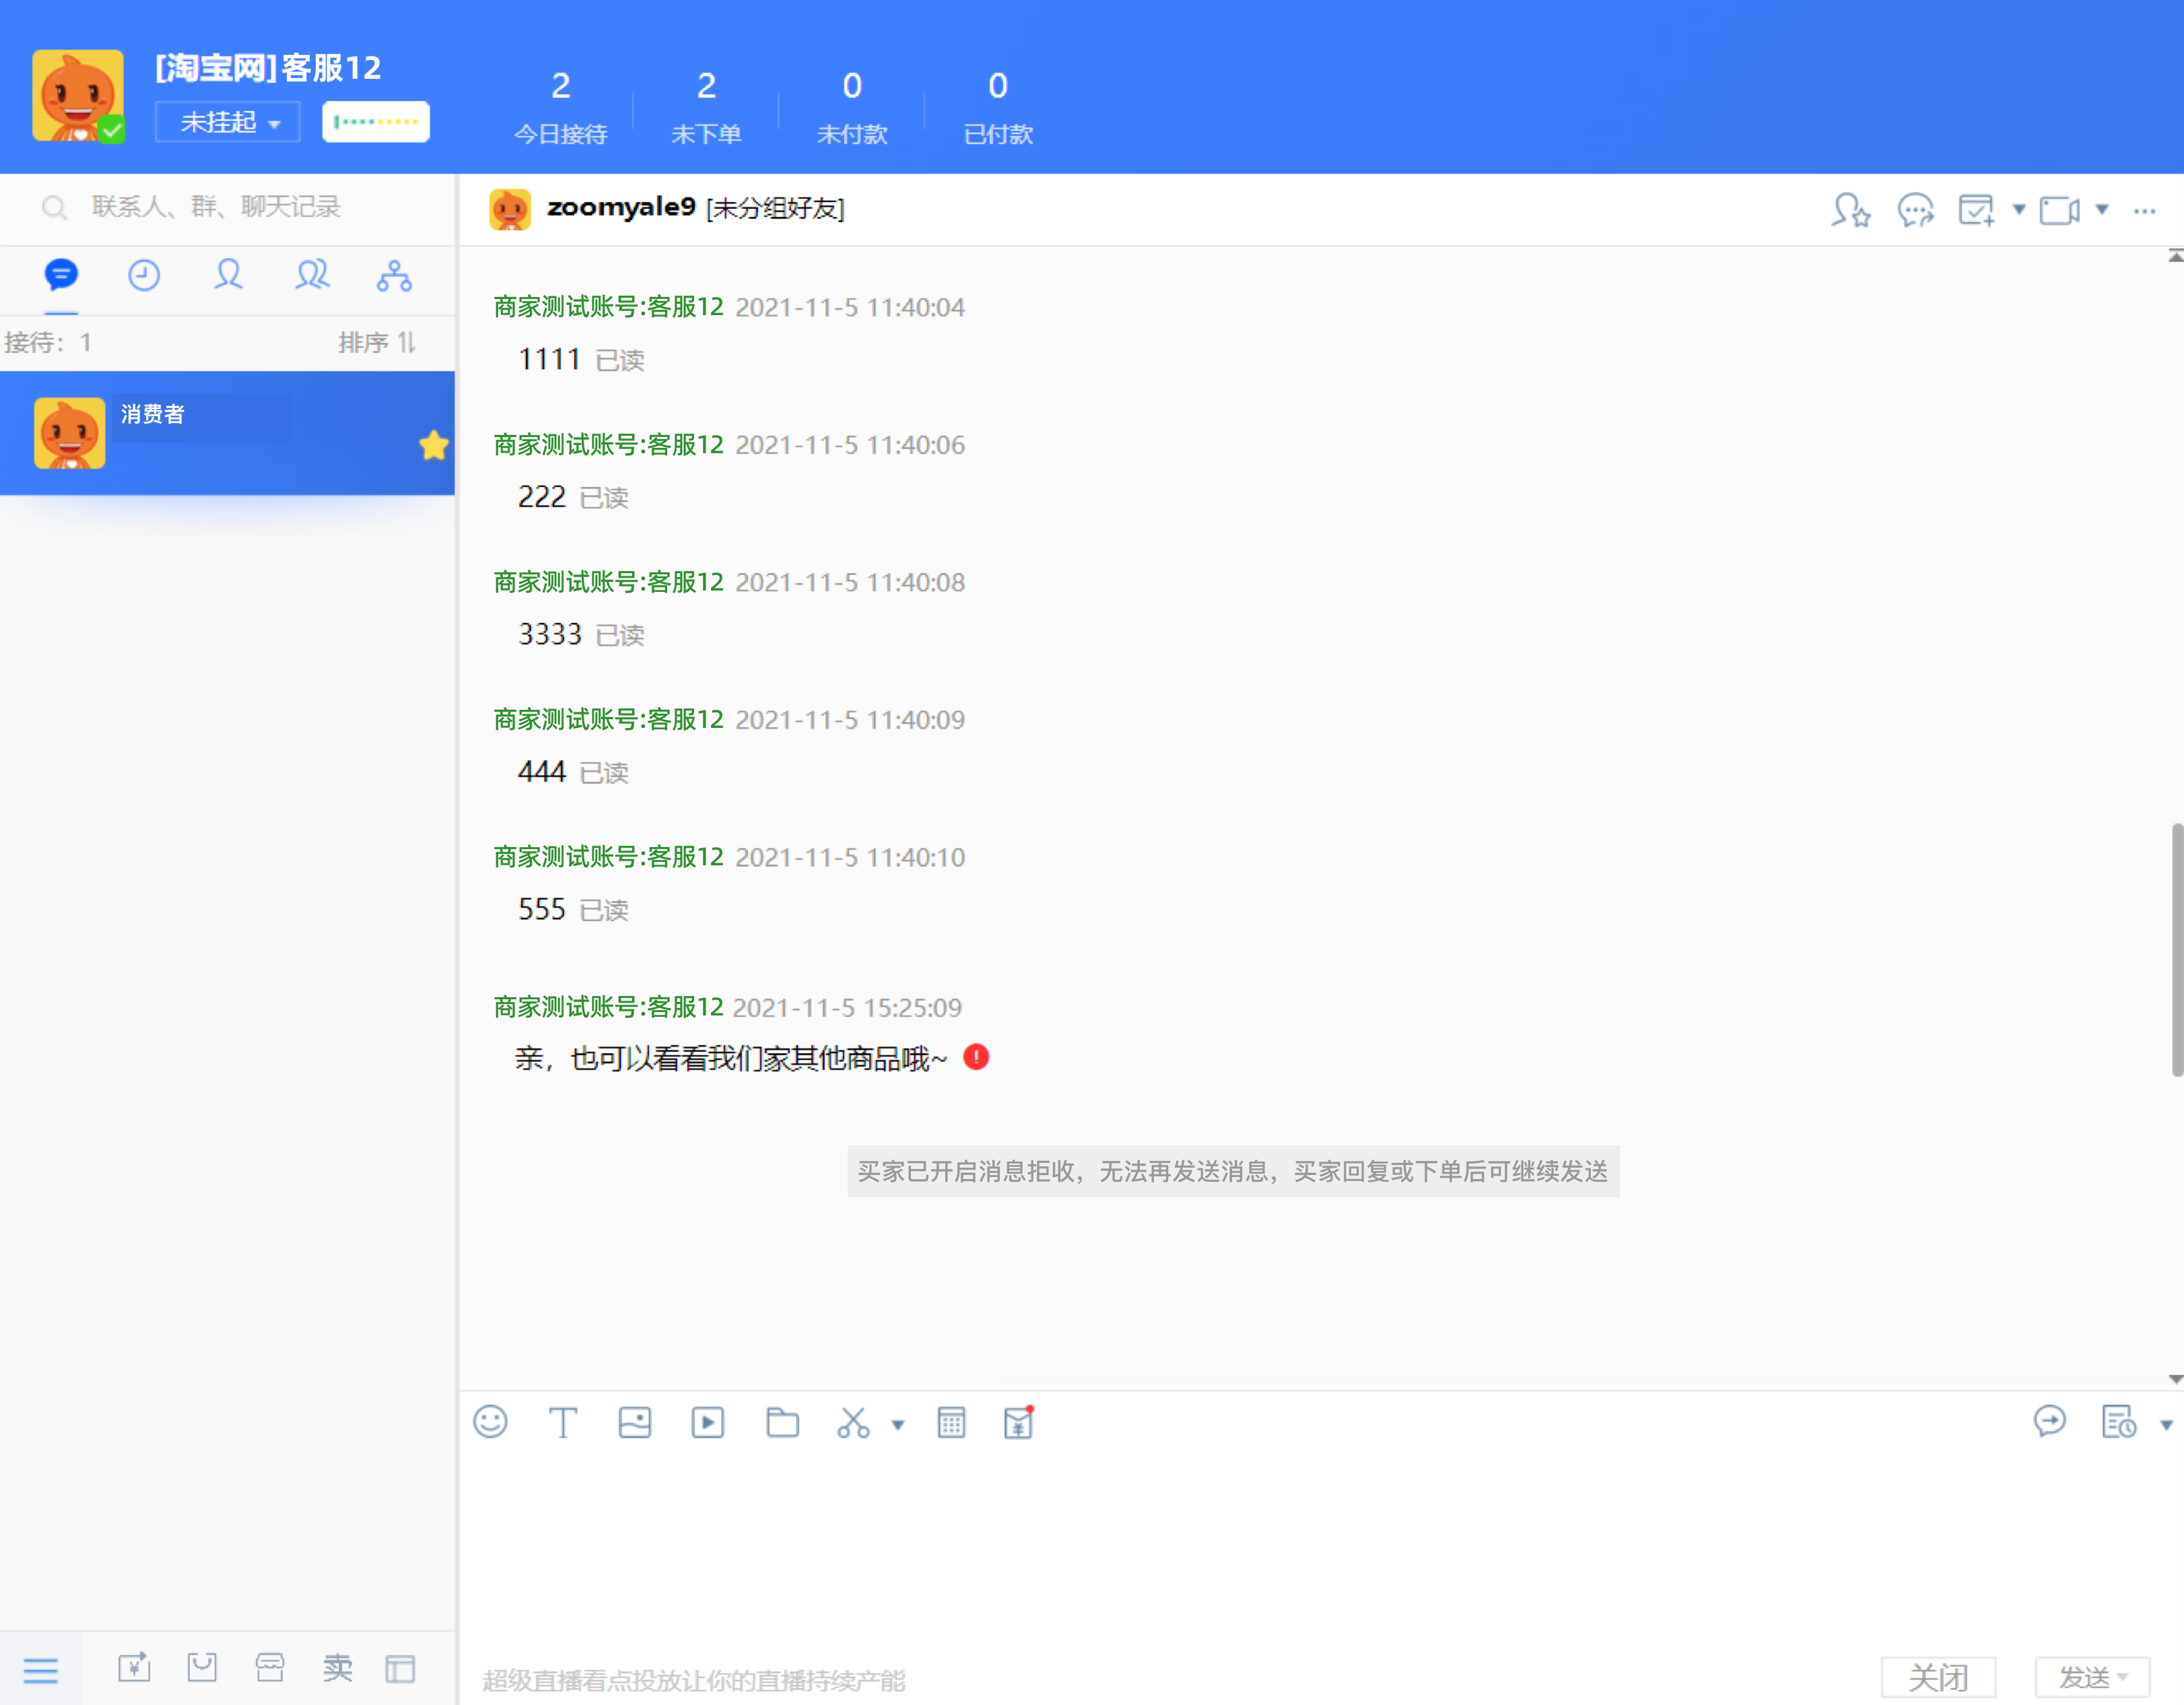Expand the 未挂起 status dropdown
2184x1705 pixels.
[x=228, y=122]
